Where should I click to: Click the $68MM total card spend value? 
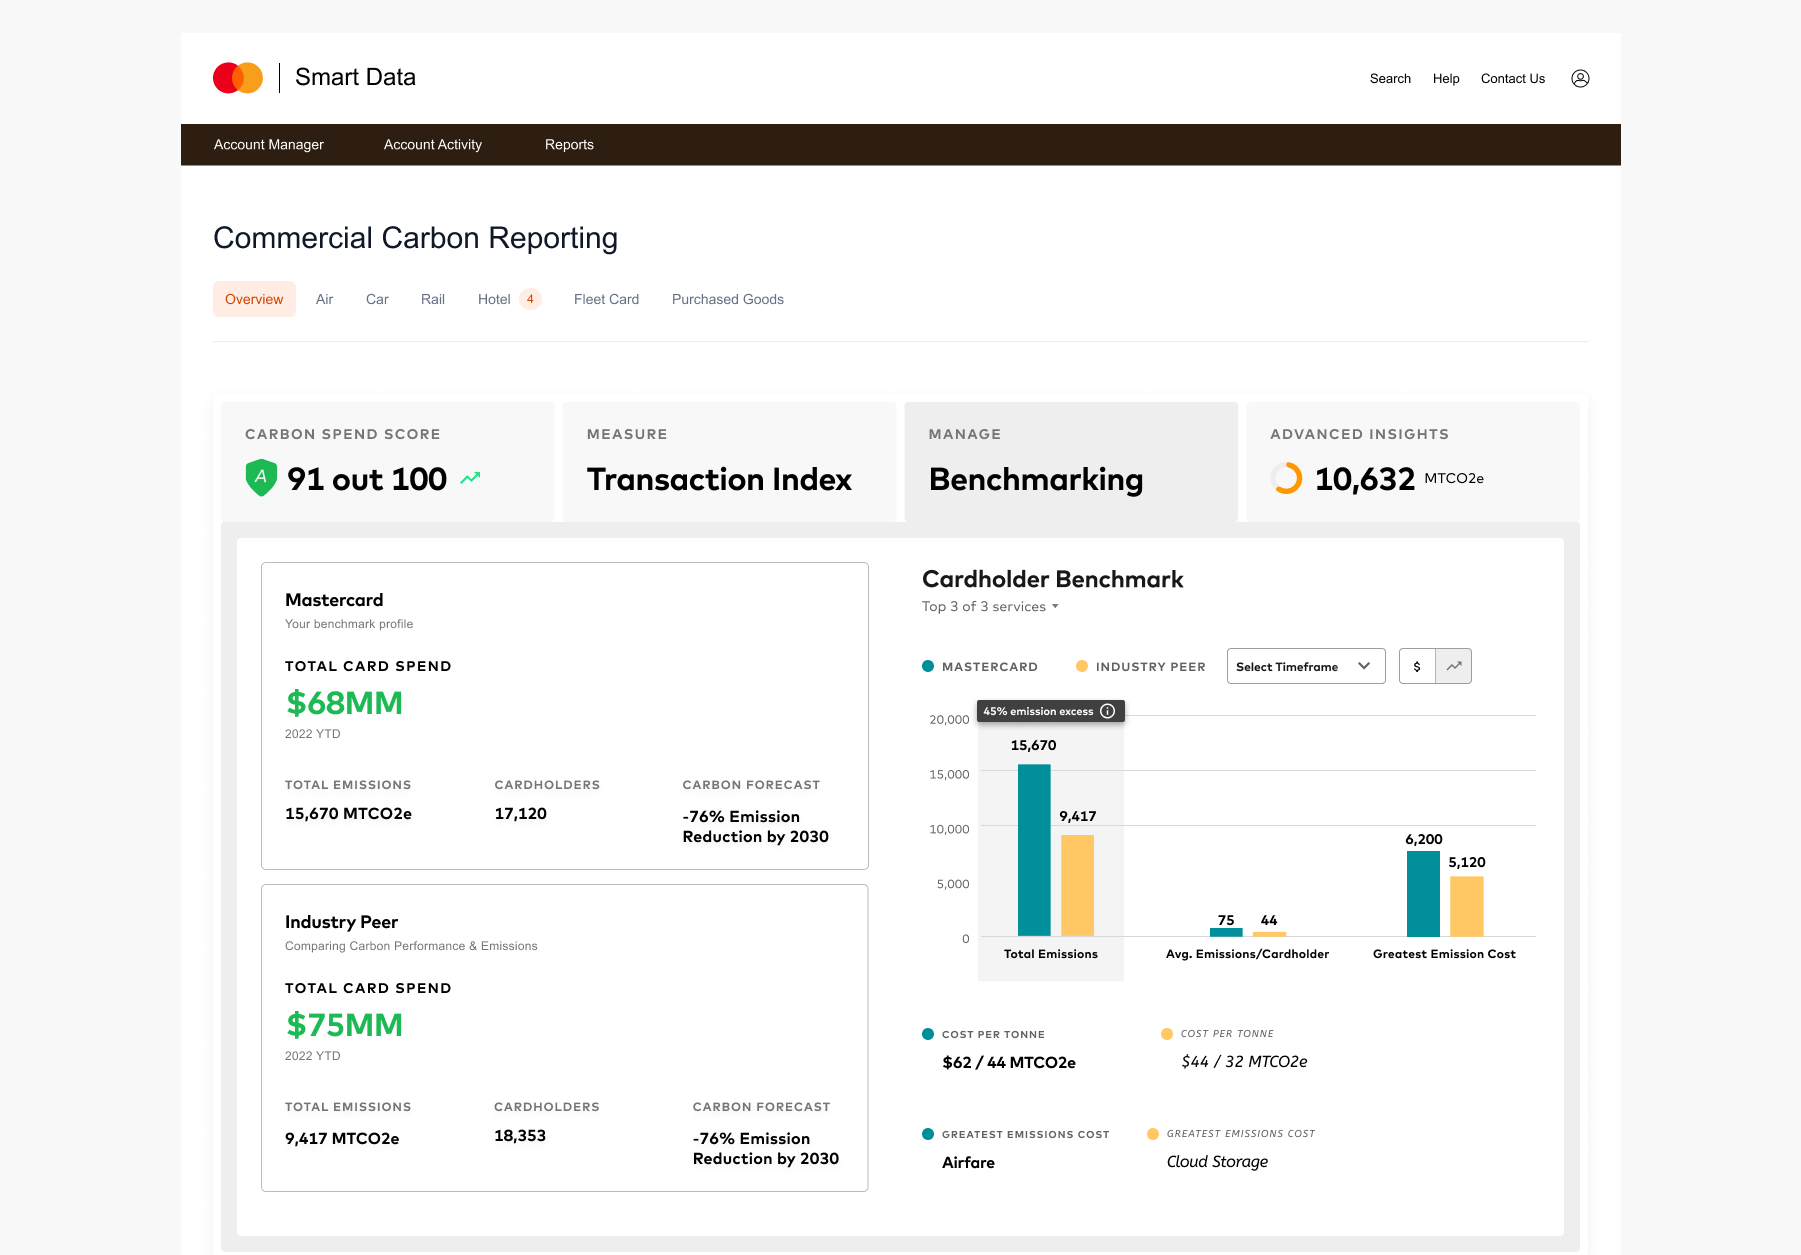tap(344, 703)
